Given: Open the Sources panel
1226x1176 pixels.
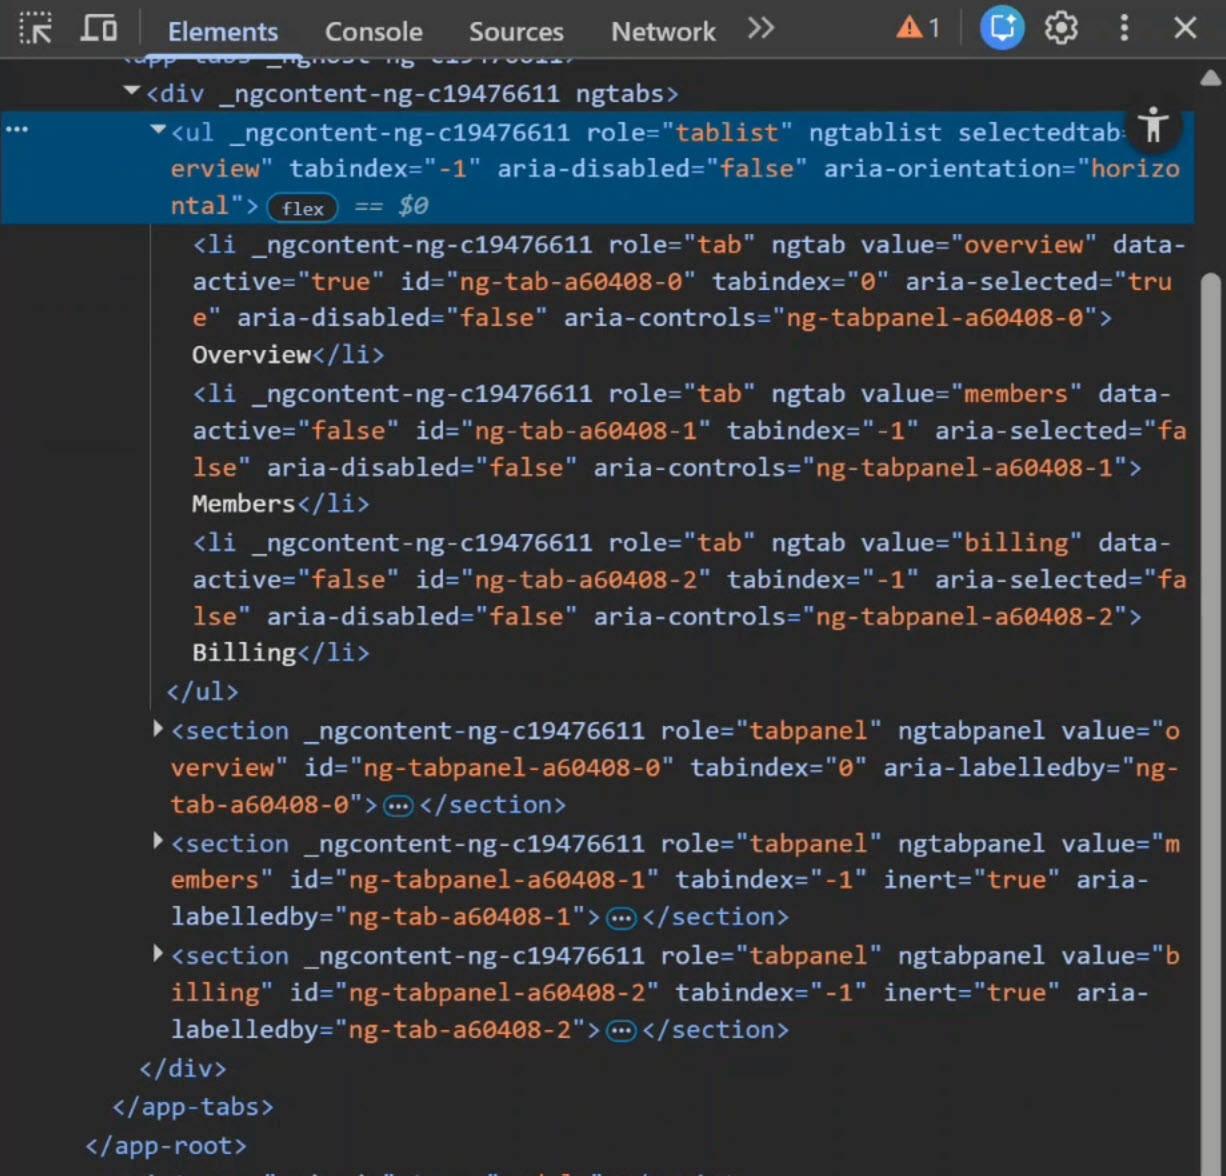Looking at the screenshot, I should click(x=516, y=31).
